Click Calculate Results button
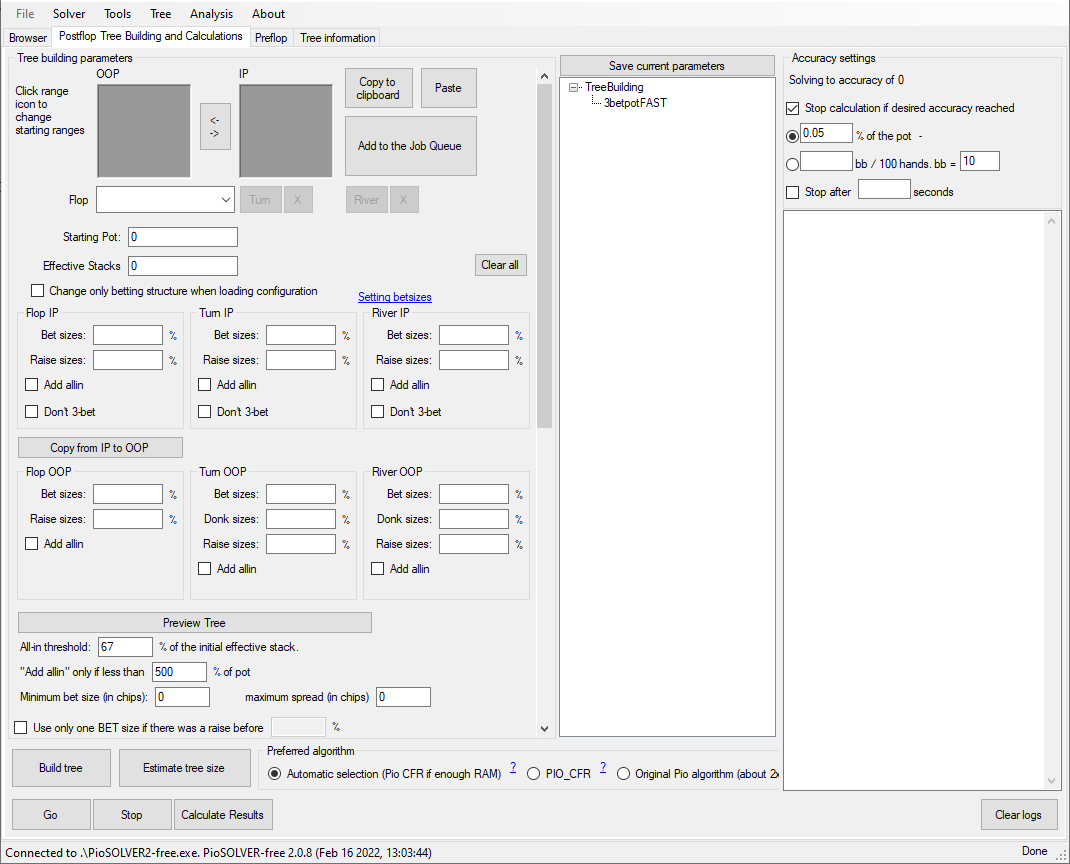 click(x=223, y=814)
